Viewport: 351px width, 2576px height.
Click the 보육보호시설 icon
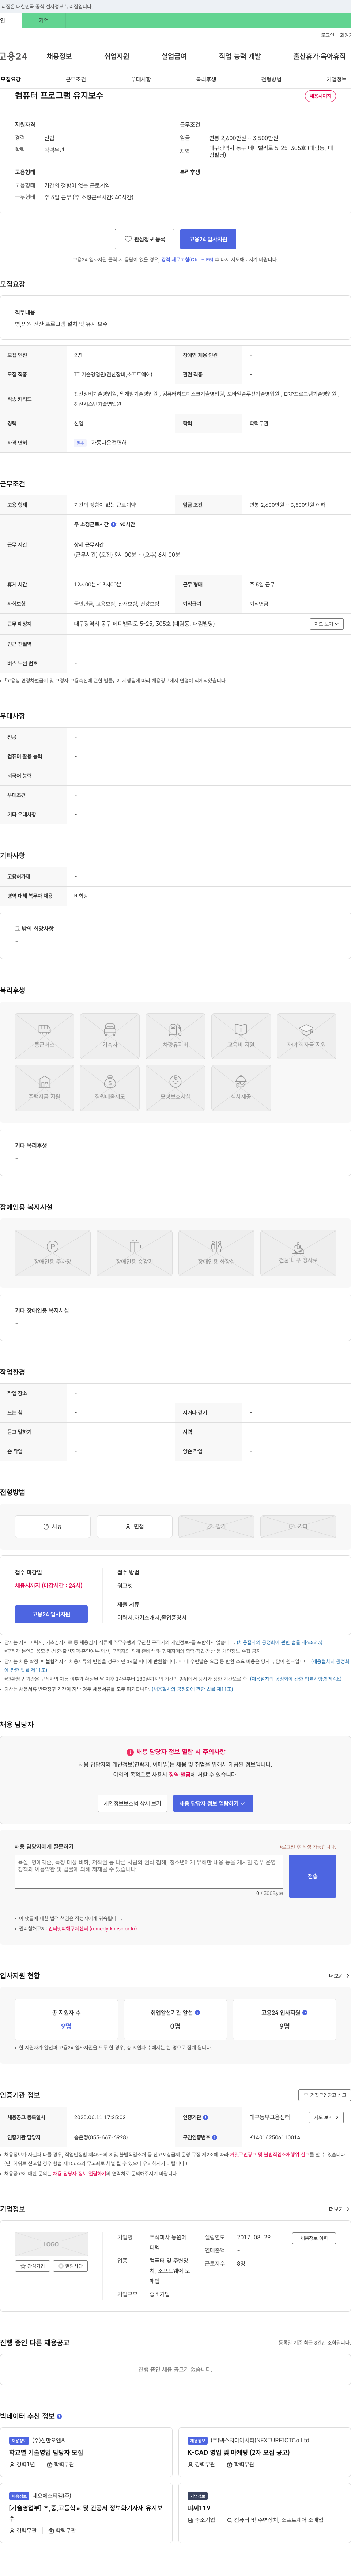[x=175, y=1088]
